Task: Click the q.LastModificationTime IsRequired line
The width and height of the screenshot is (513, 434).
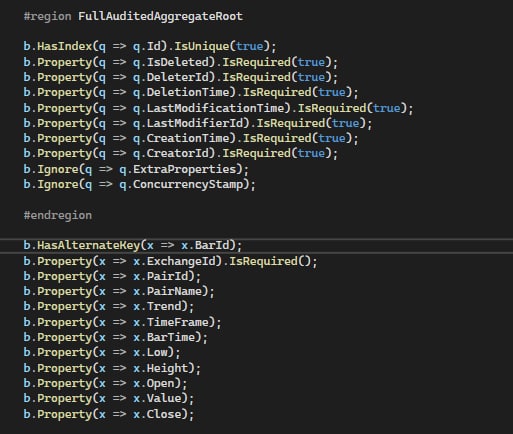Action: pyautogui.click(x=218, y=108)
